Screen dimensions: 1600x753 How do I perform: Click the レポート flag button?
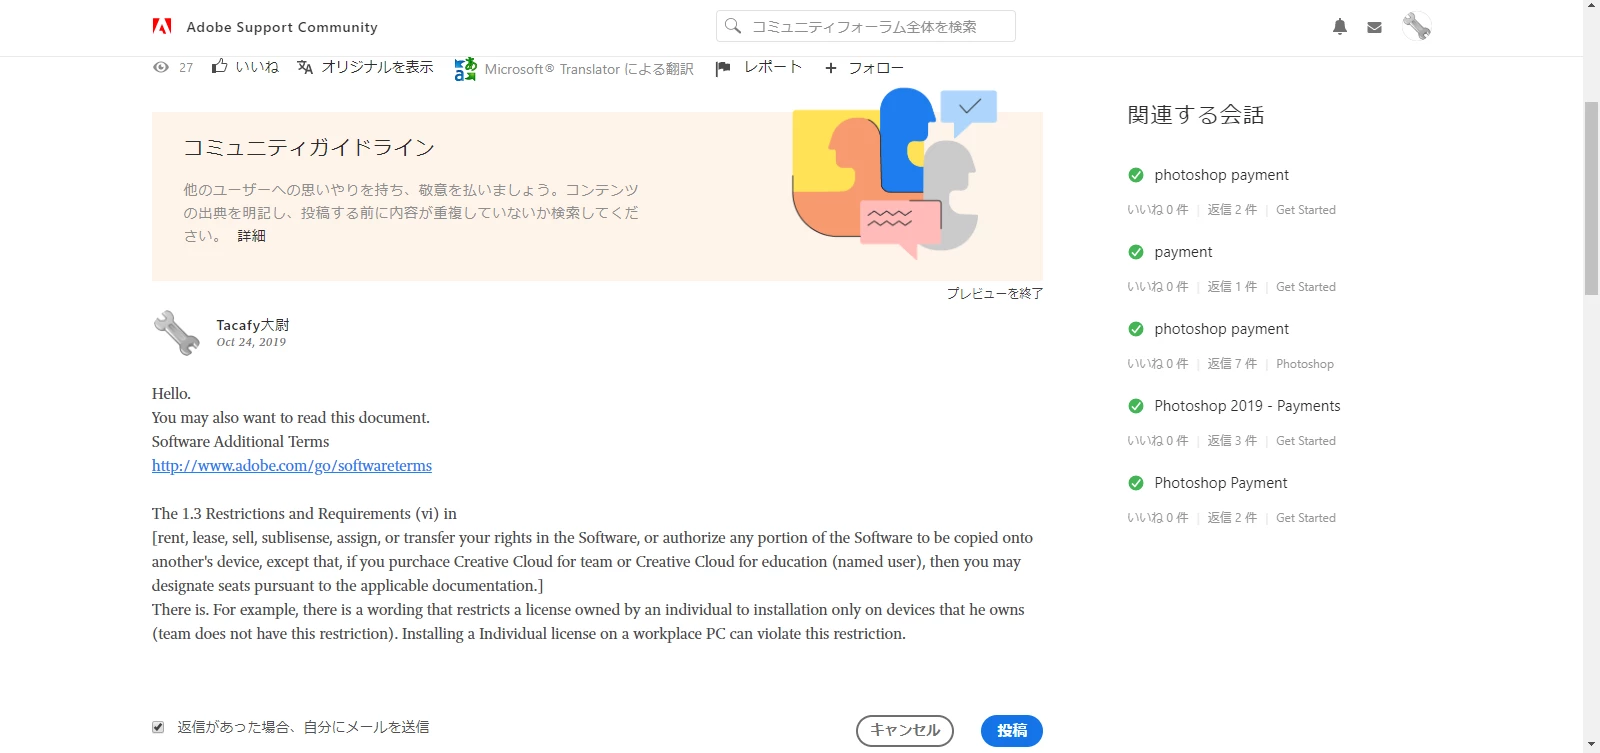[x=759, y=67]
